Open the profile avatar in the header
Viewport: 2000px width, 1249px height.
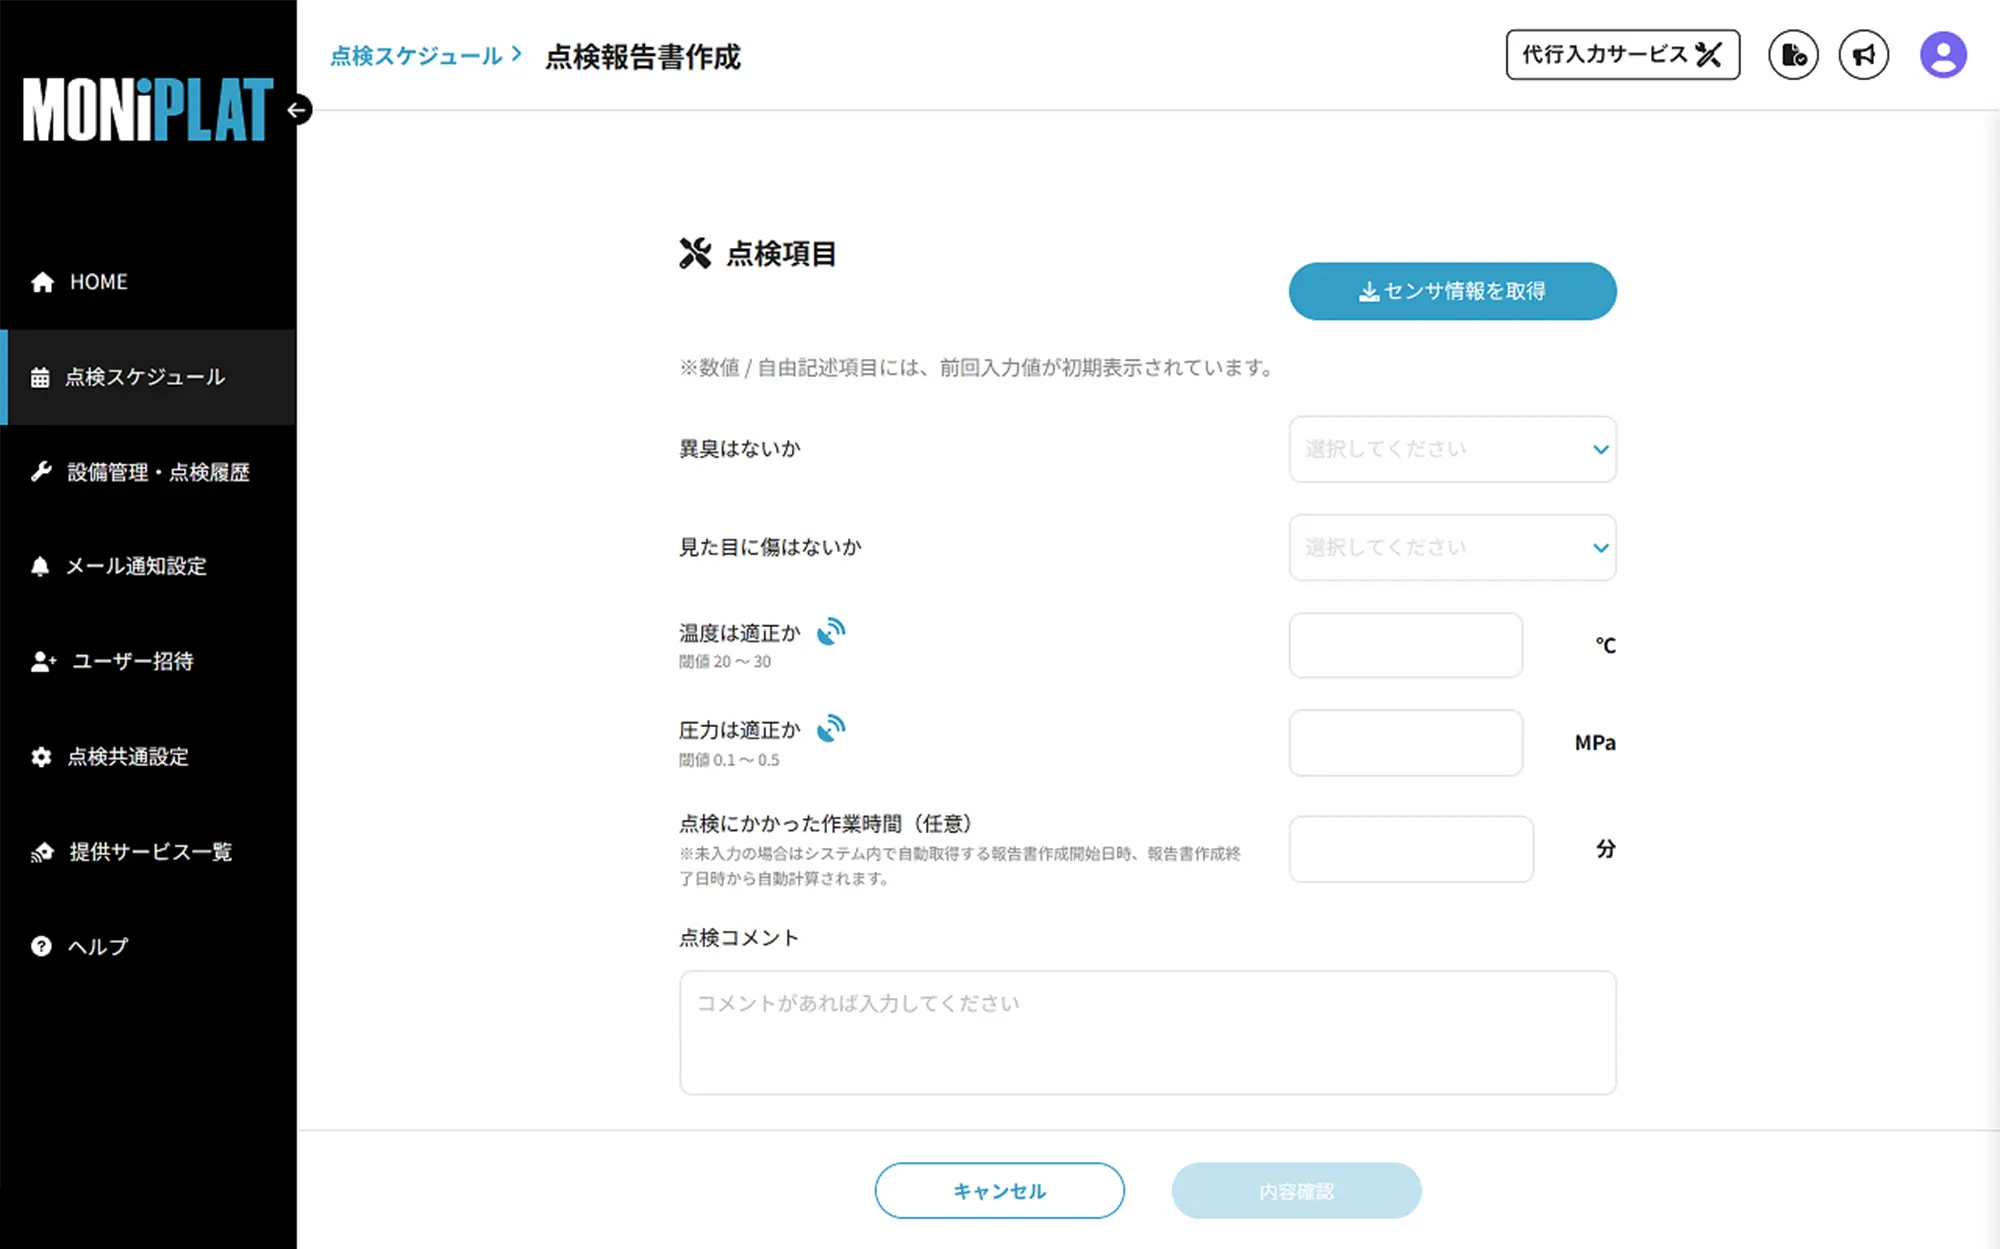1940,54
